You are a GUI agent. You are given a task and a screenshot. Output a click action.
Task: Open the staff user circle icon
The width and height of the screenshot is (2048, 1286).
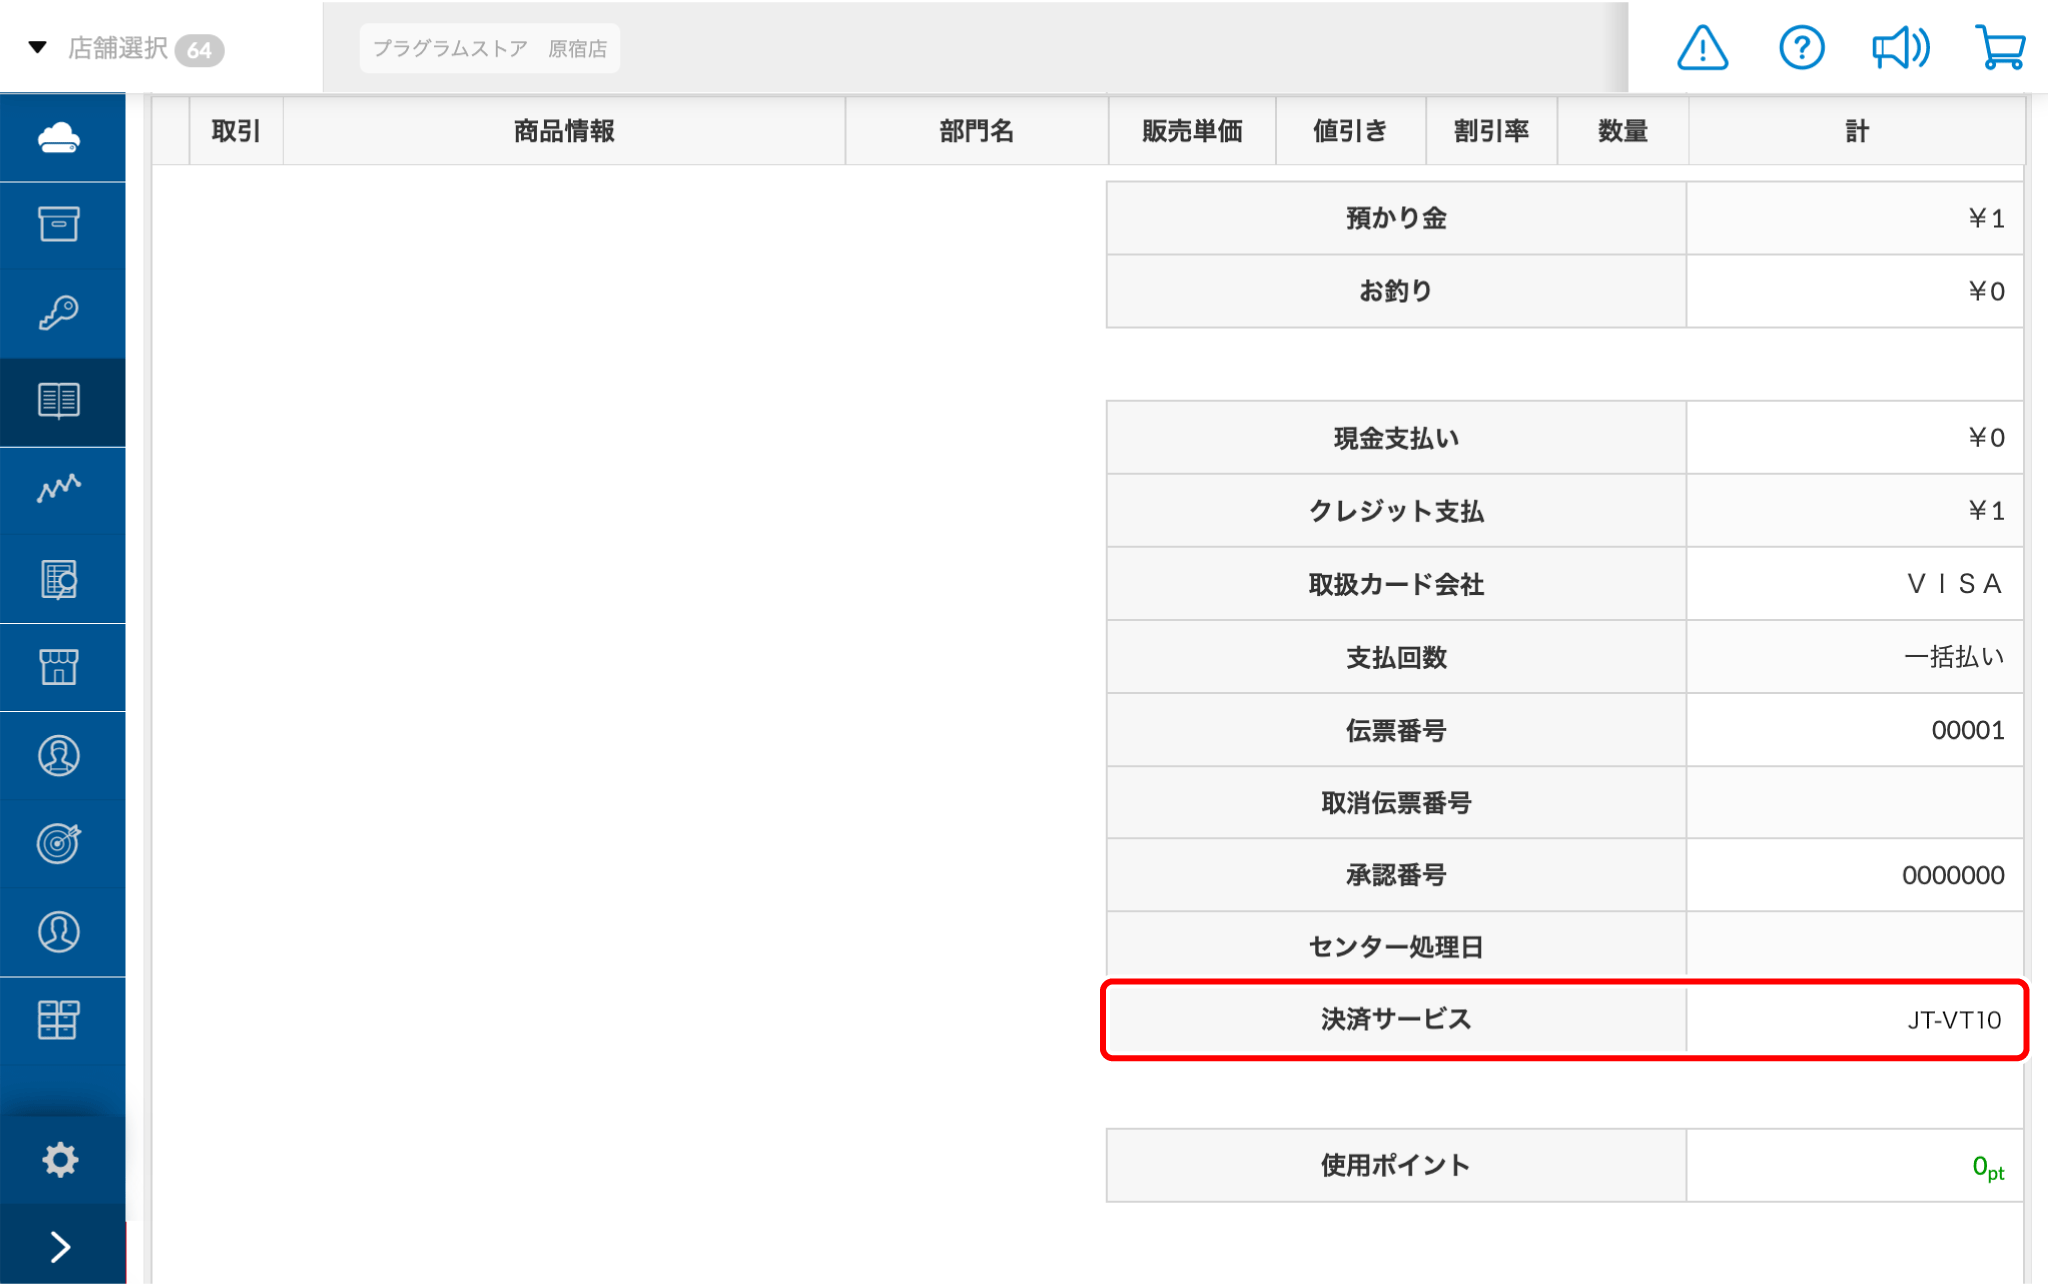[60, 932]
